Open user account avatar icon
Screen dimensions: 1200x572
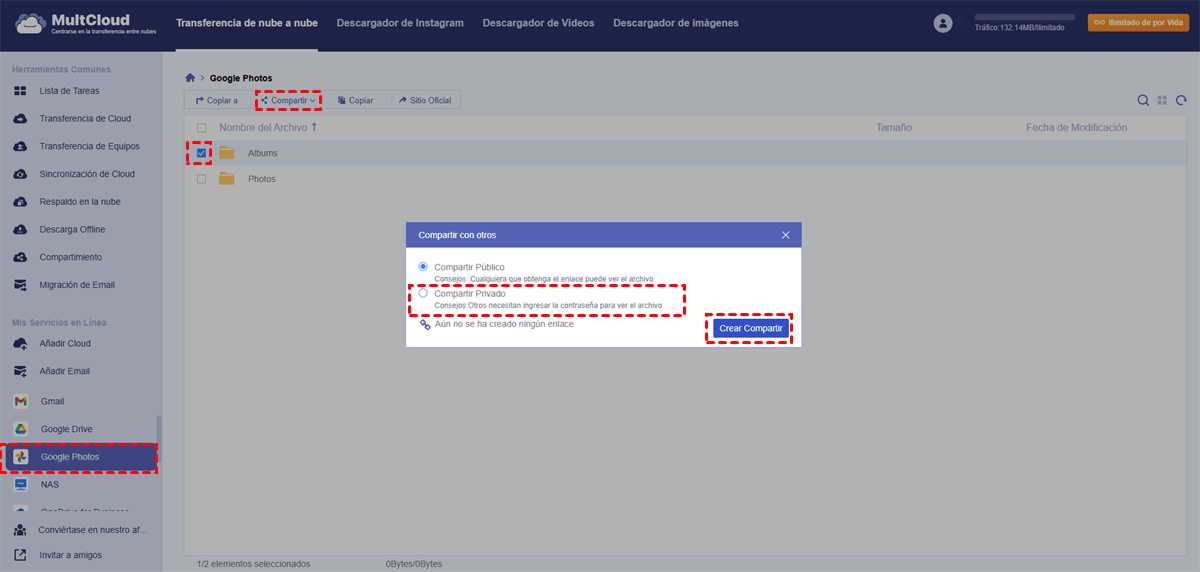(x=942, y=22)
